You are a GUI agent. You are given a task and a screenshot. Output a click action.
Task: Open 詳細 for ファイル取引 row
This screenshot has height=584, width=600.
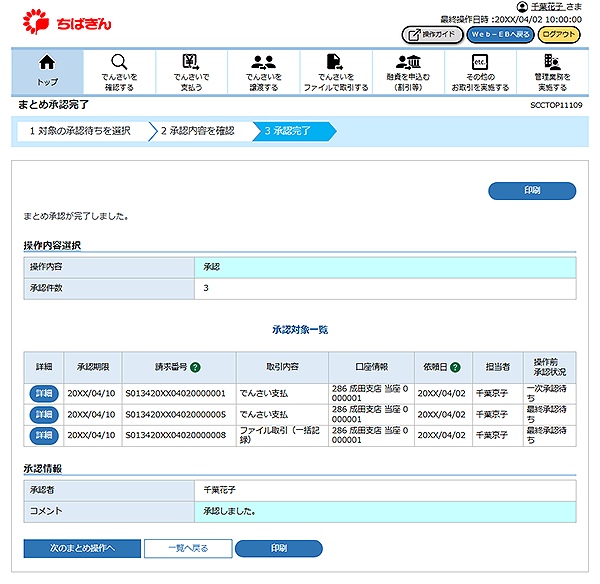click(43, 436)
